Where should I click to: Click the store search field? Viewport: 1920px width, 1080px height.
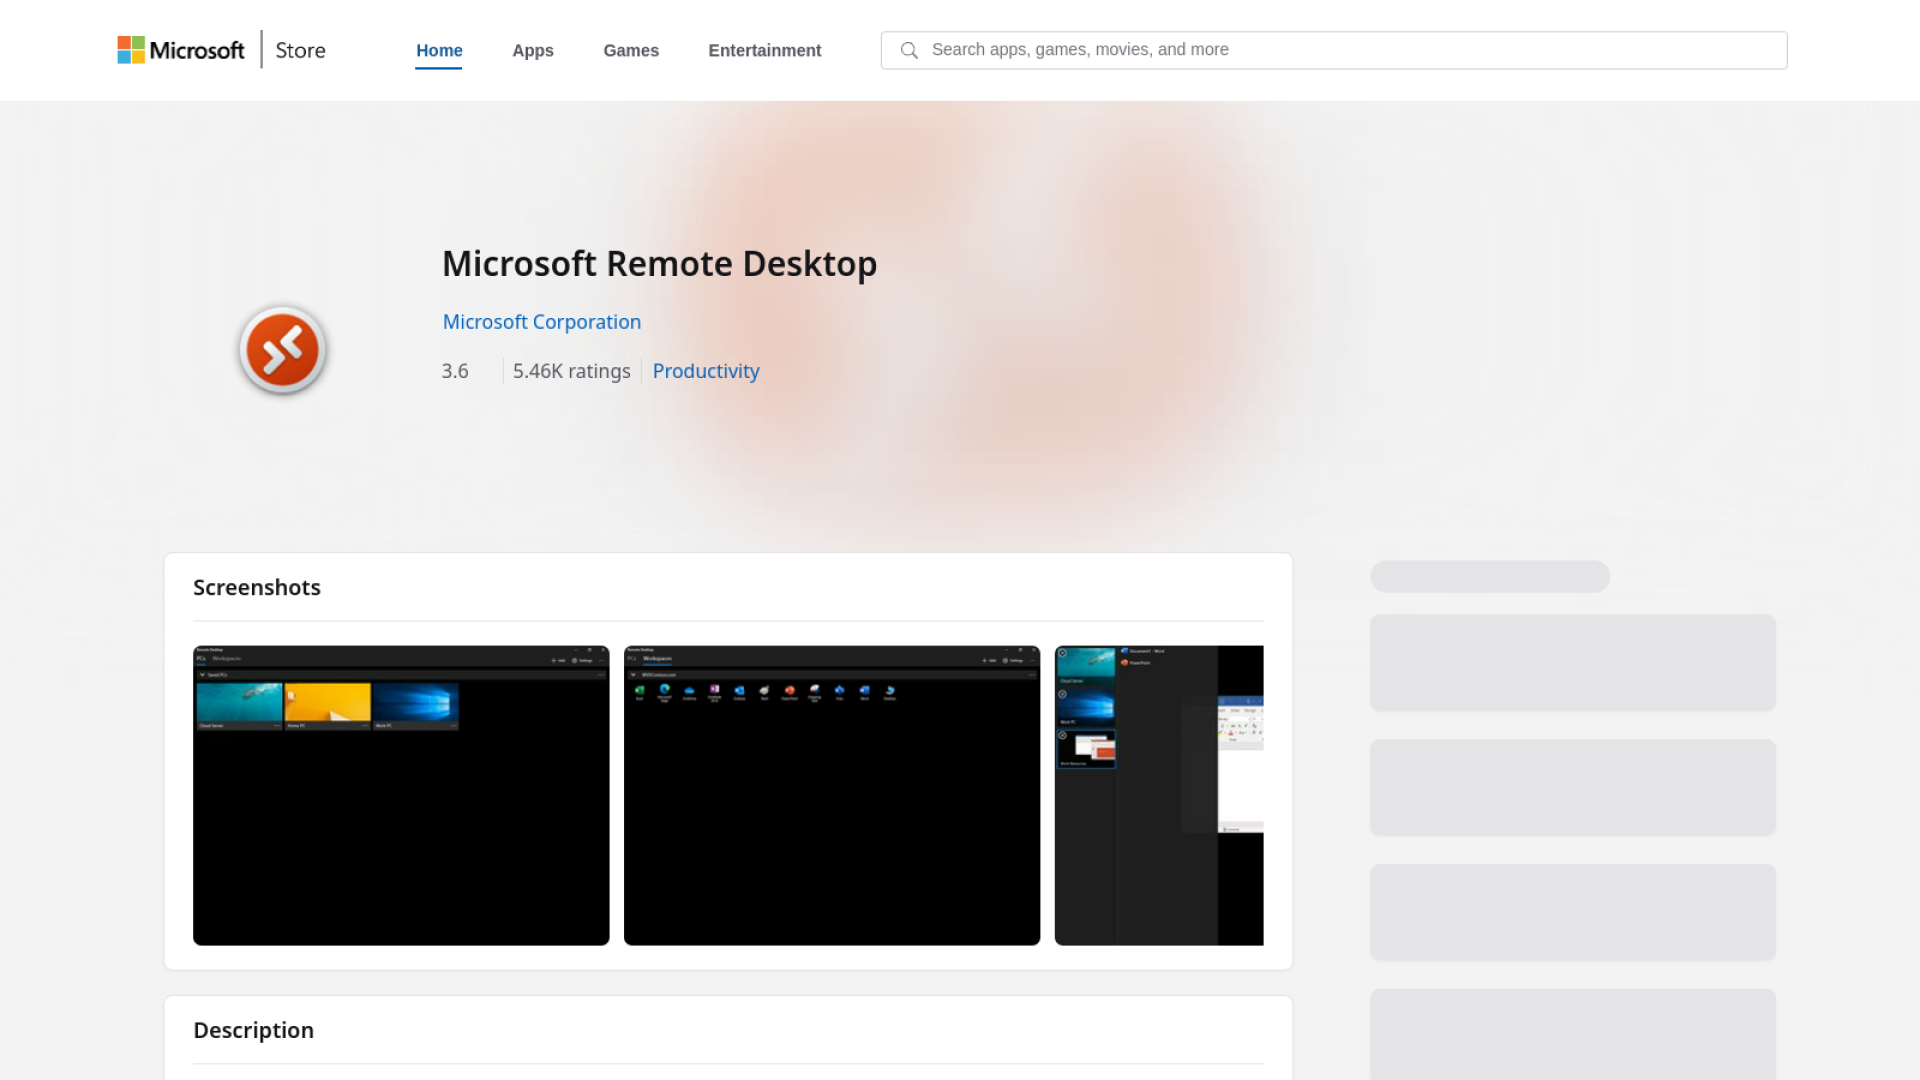pos(1334,49)
